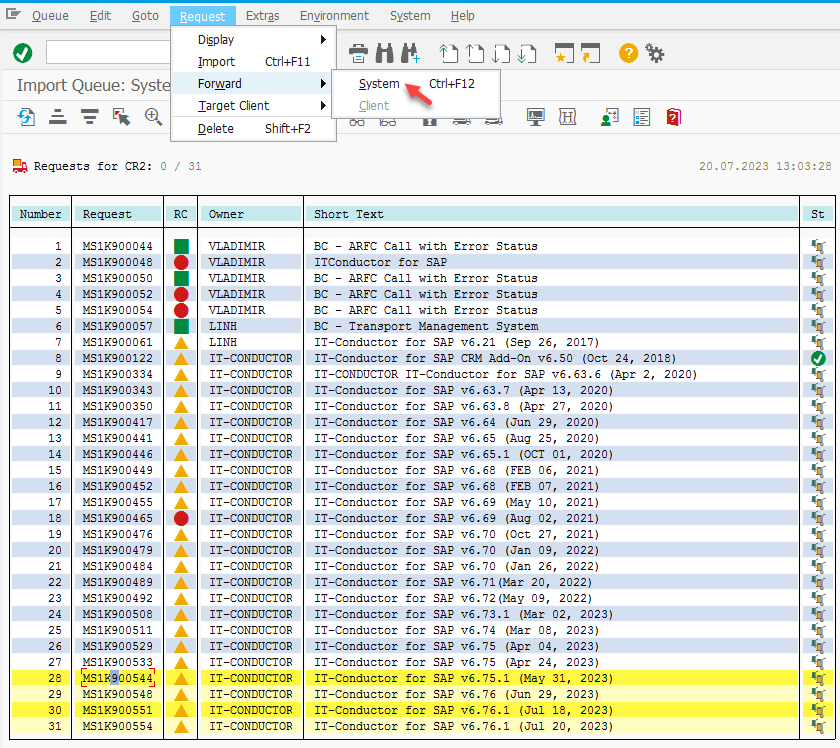
Task: Click the Next Page single down-arrow icon
Action: point(501,53)
